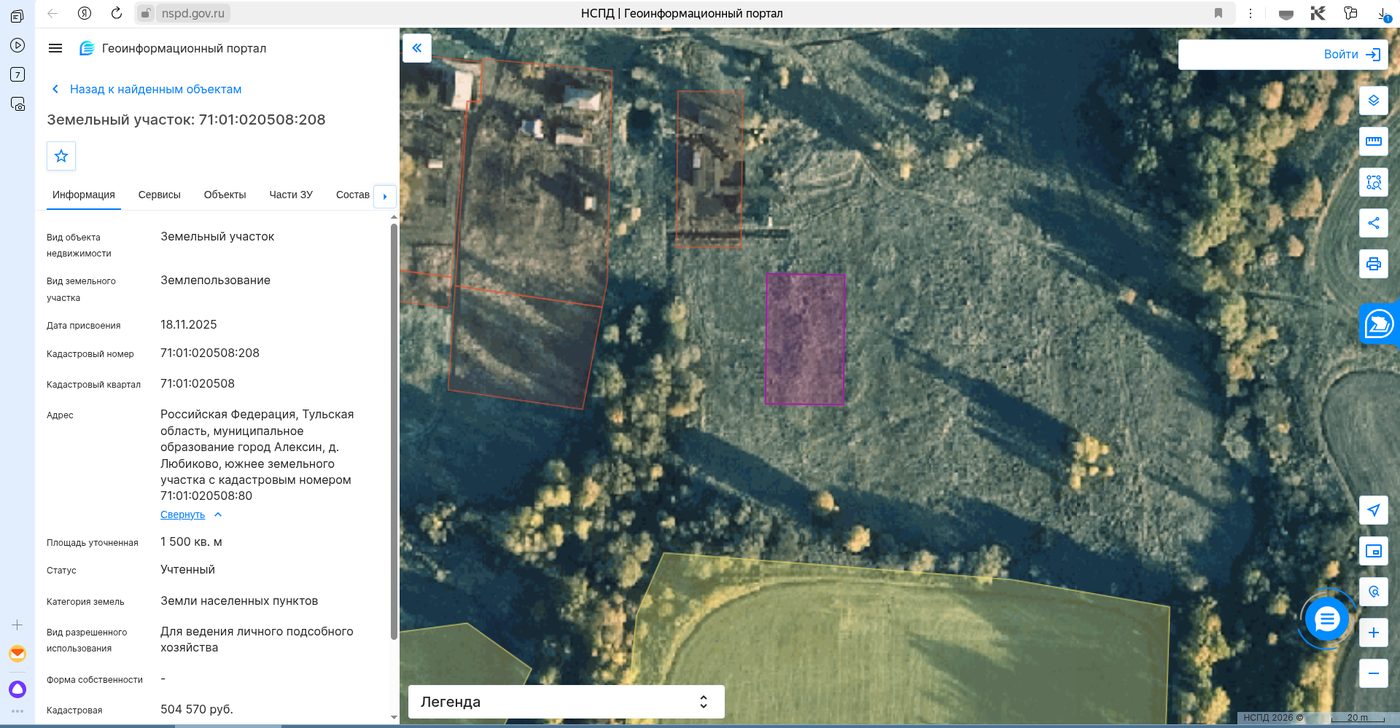Click the info panel vertical scrollbar
Image resolution: width=1400 pixels, height=728 pixels.
point(393,430)
